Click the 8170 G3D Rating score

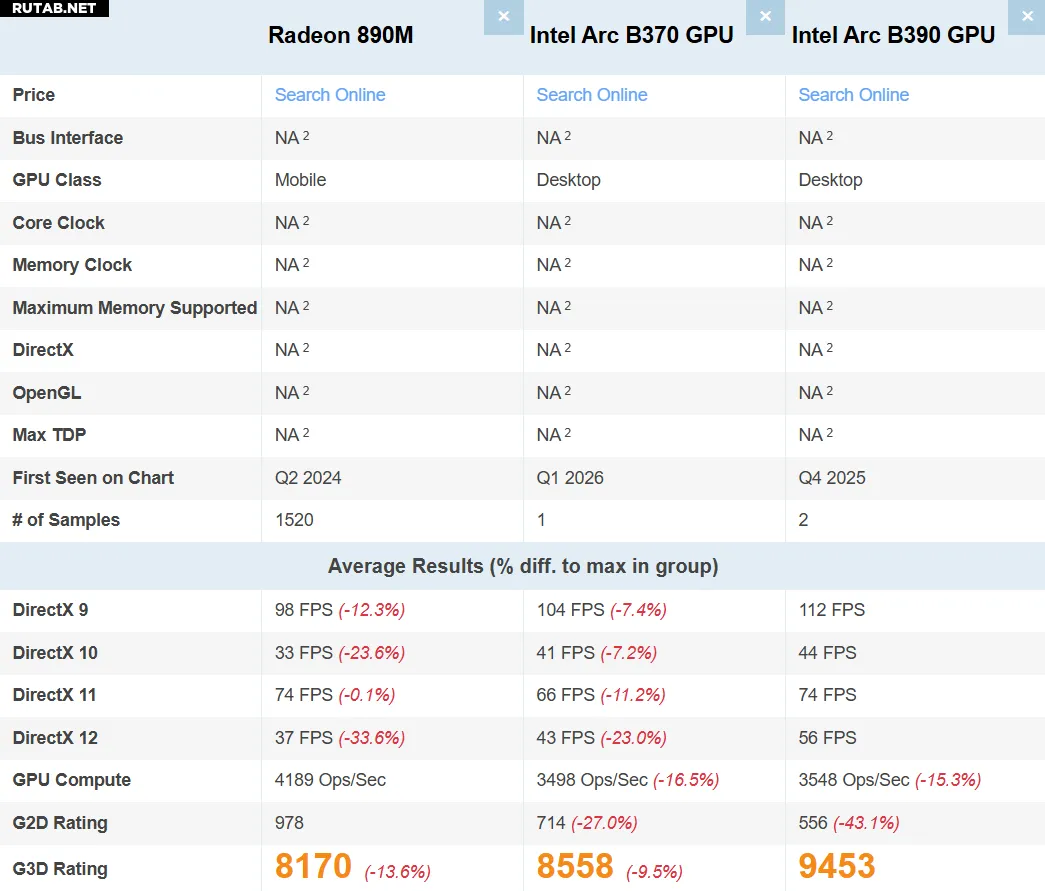tap(313, 866)
